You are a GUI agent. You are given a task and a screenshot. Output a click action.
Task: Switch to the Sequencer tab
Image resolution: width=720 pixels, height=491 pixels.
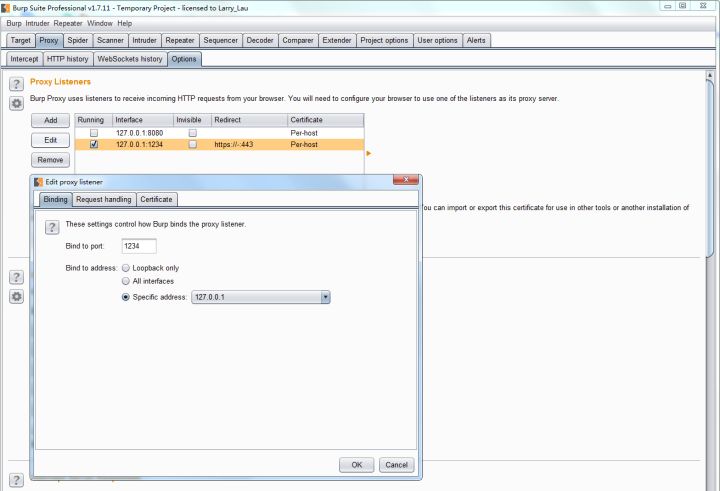[x=221, y=40]
